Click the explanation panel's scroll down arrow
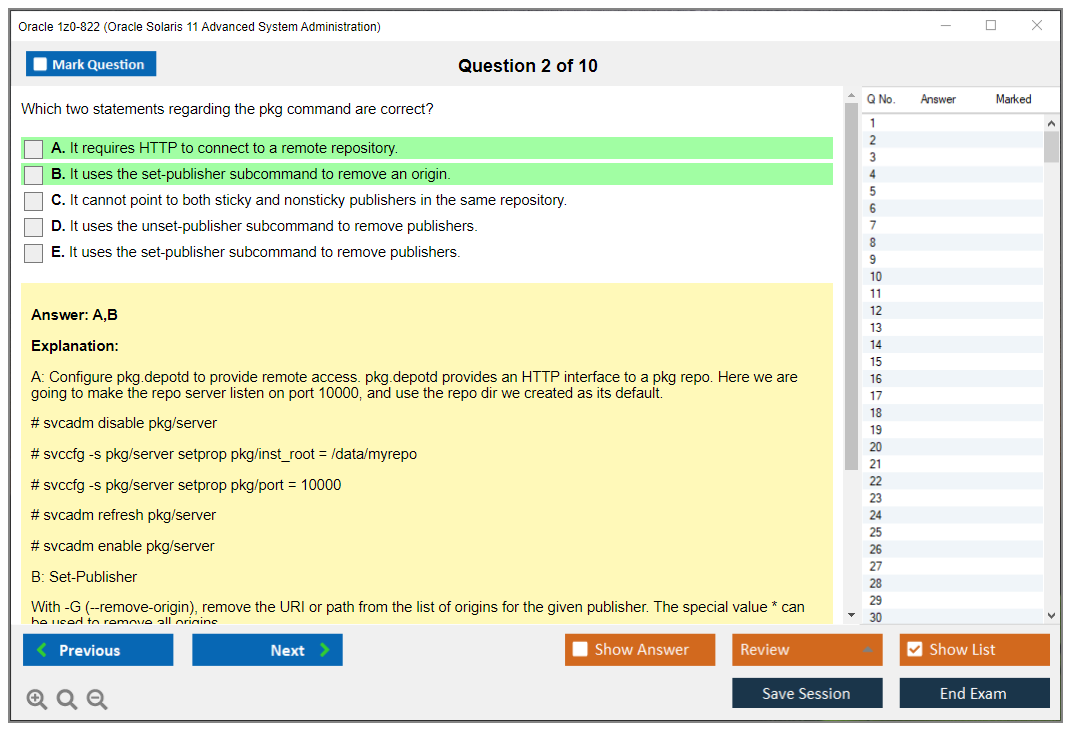Screen dimensions: 1075x735 851,614
